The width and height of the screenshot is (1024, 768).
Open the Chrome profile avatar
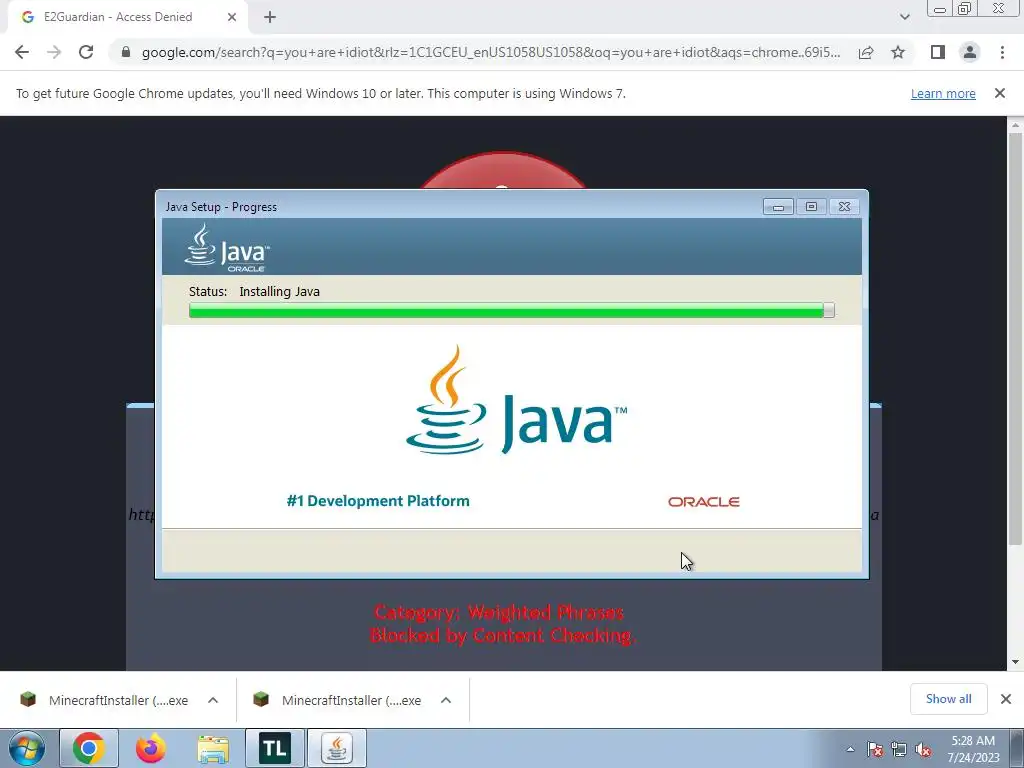[x=970, y=52]
